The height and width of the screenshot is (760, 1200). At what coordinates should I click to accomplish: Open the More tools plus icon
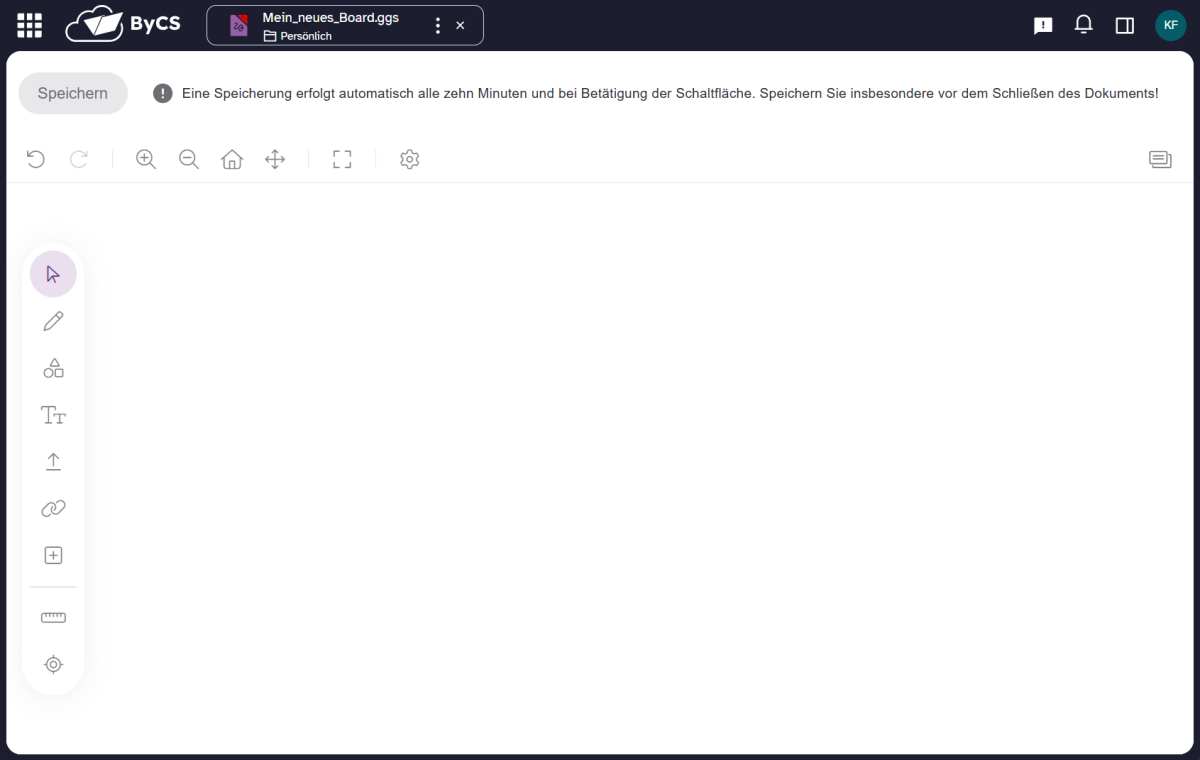point(53,555)
